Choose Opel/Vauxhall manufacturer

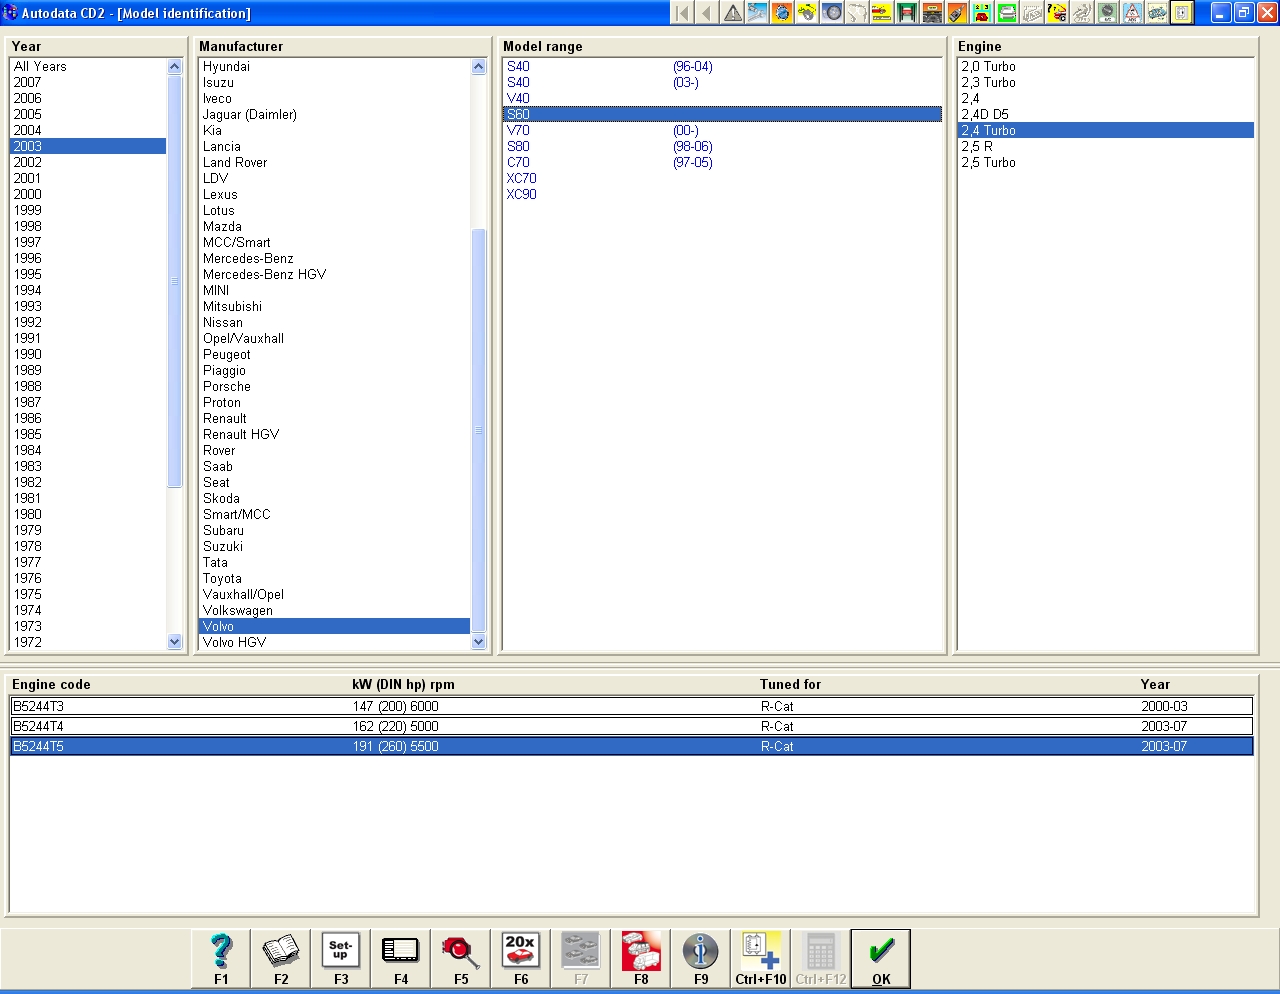coord(334,338)
